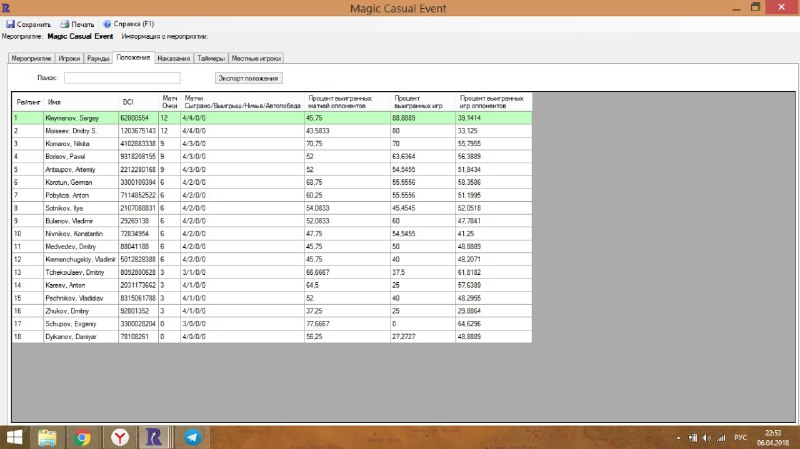Viewport: 800px width, 449px height.
Task: Switch to the Мероприятие tab
Action: 31,58
